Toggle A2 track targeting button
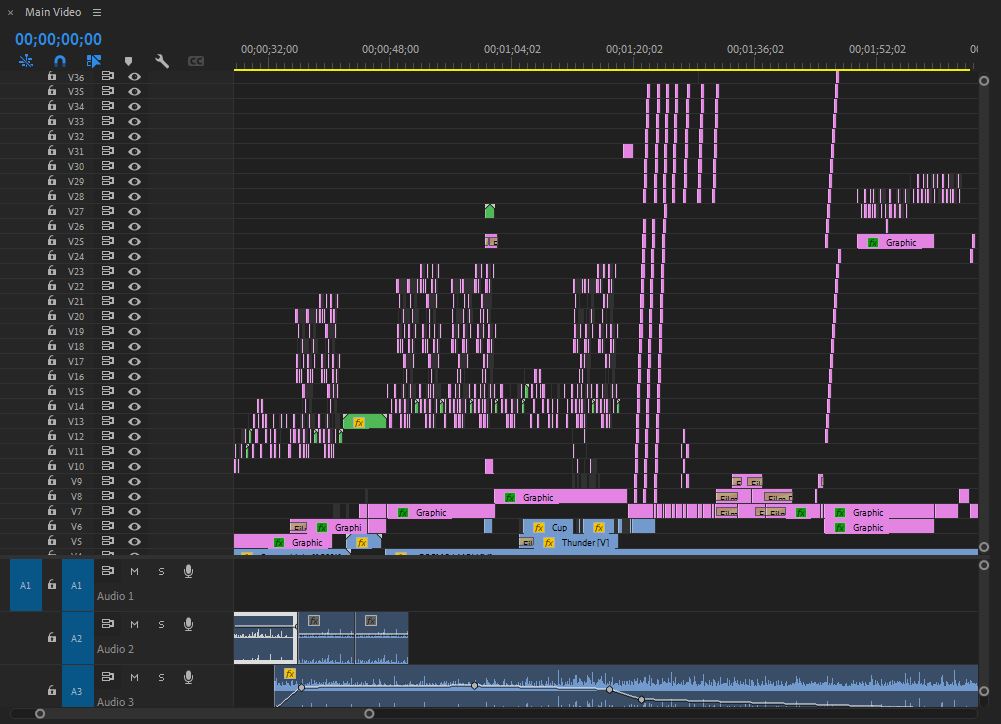 [77, 638]
